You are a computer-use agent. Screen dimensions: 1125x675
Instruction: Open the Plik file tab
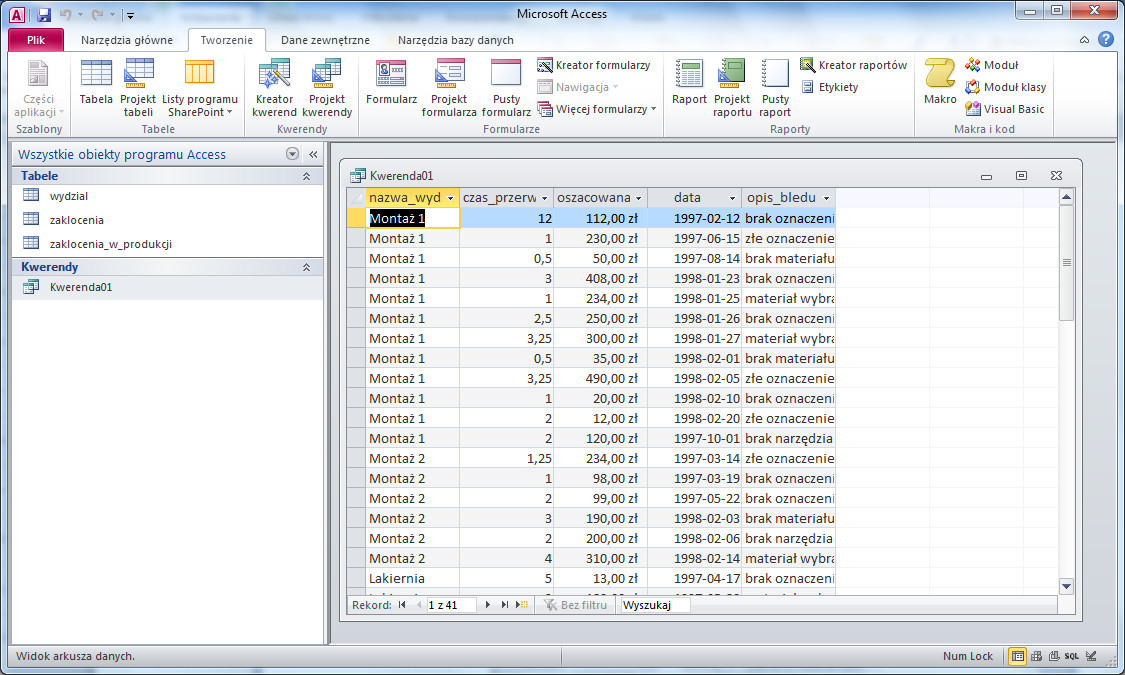[36, 40]
